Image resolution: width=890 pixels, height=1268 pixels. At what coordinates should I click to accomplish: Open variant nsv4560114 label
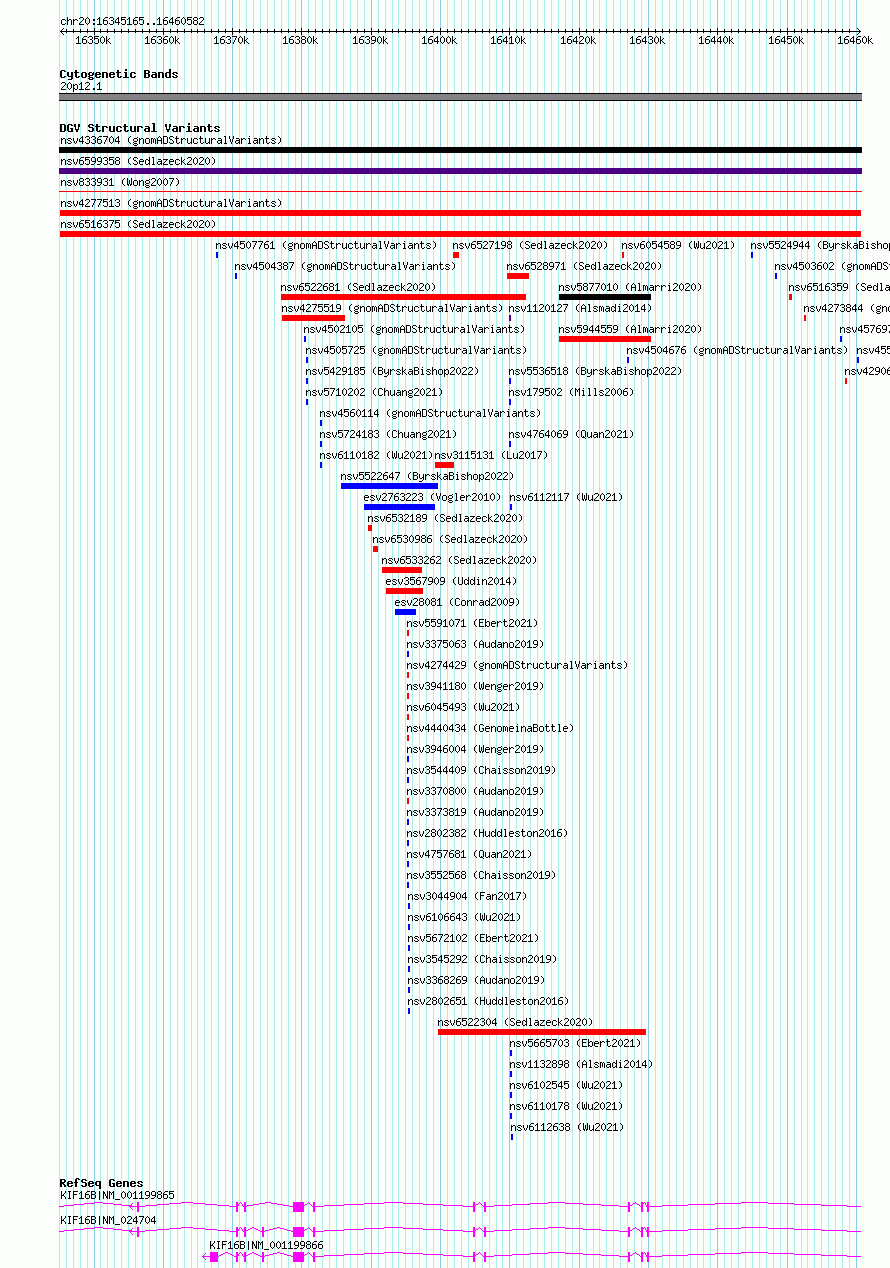430,413
